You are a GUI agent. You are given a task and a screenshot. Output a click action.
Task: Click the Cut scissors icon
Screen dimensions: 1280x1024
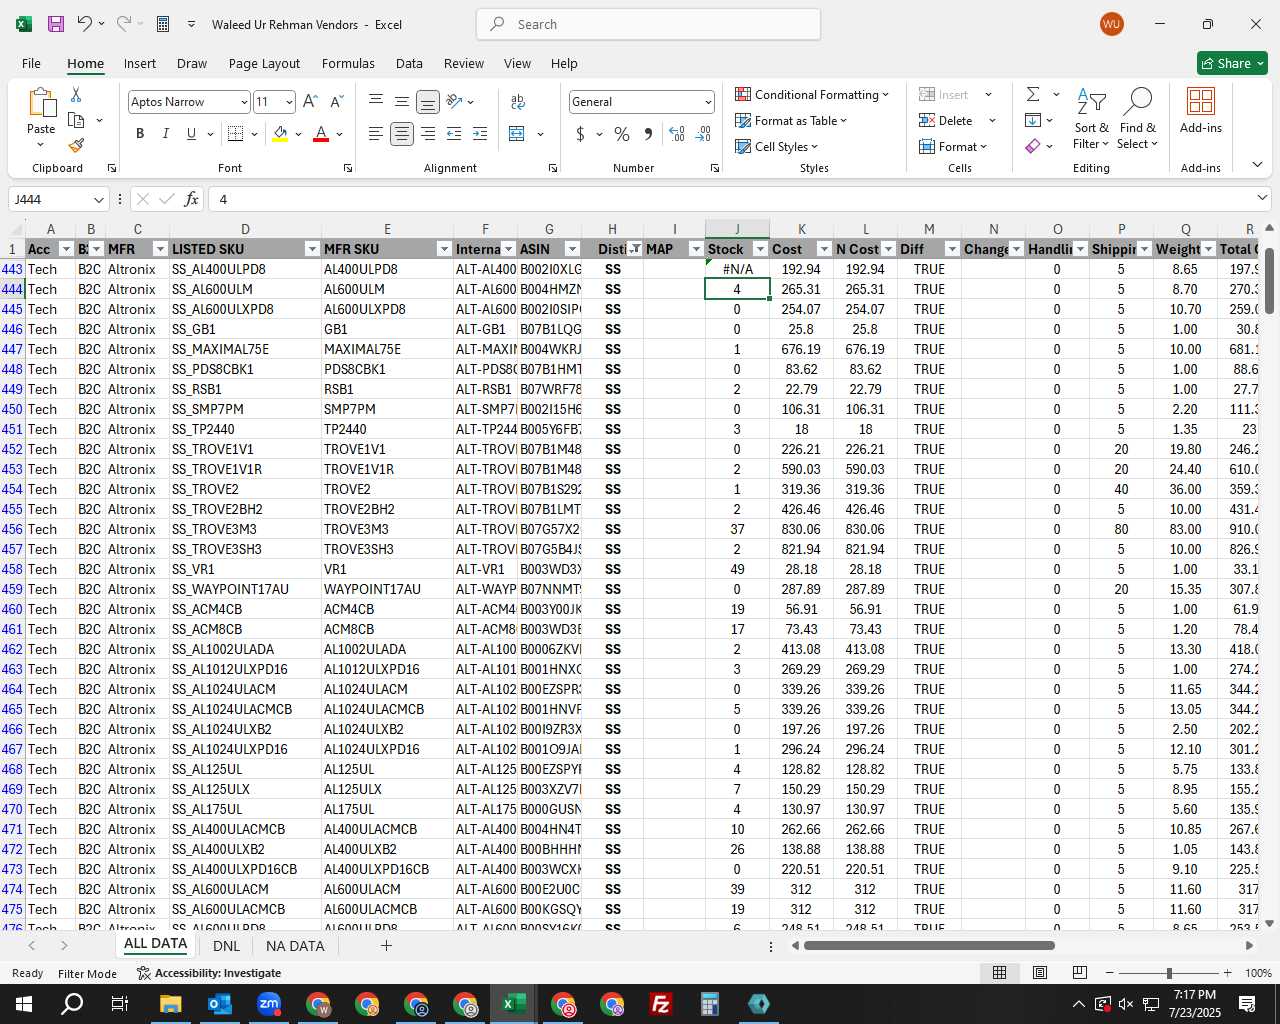pos(76,94)
